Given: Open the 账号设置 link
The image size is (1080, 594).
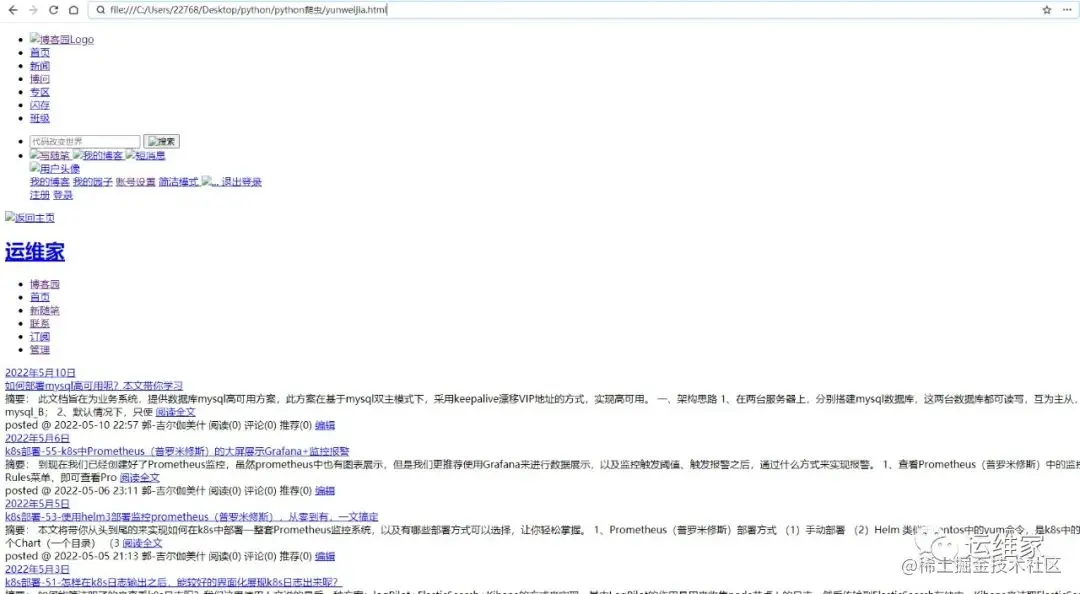Looking at the screenshot, I should pyautogui.click(x=135, y=182).
